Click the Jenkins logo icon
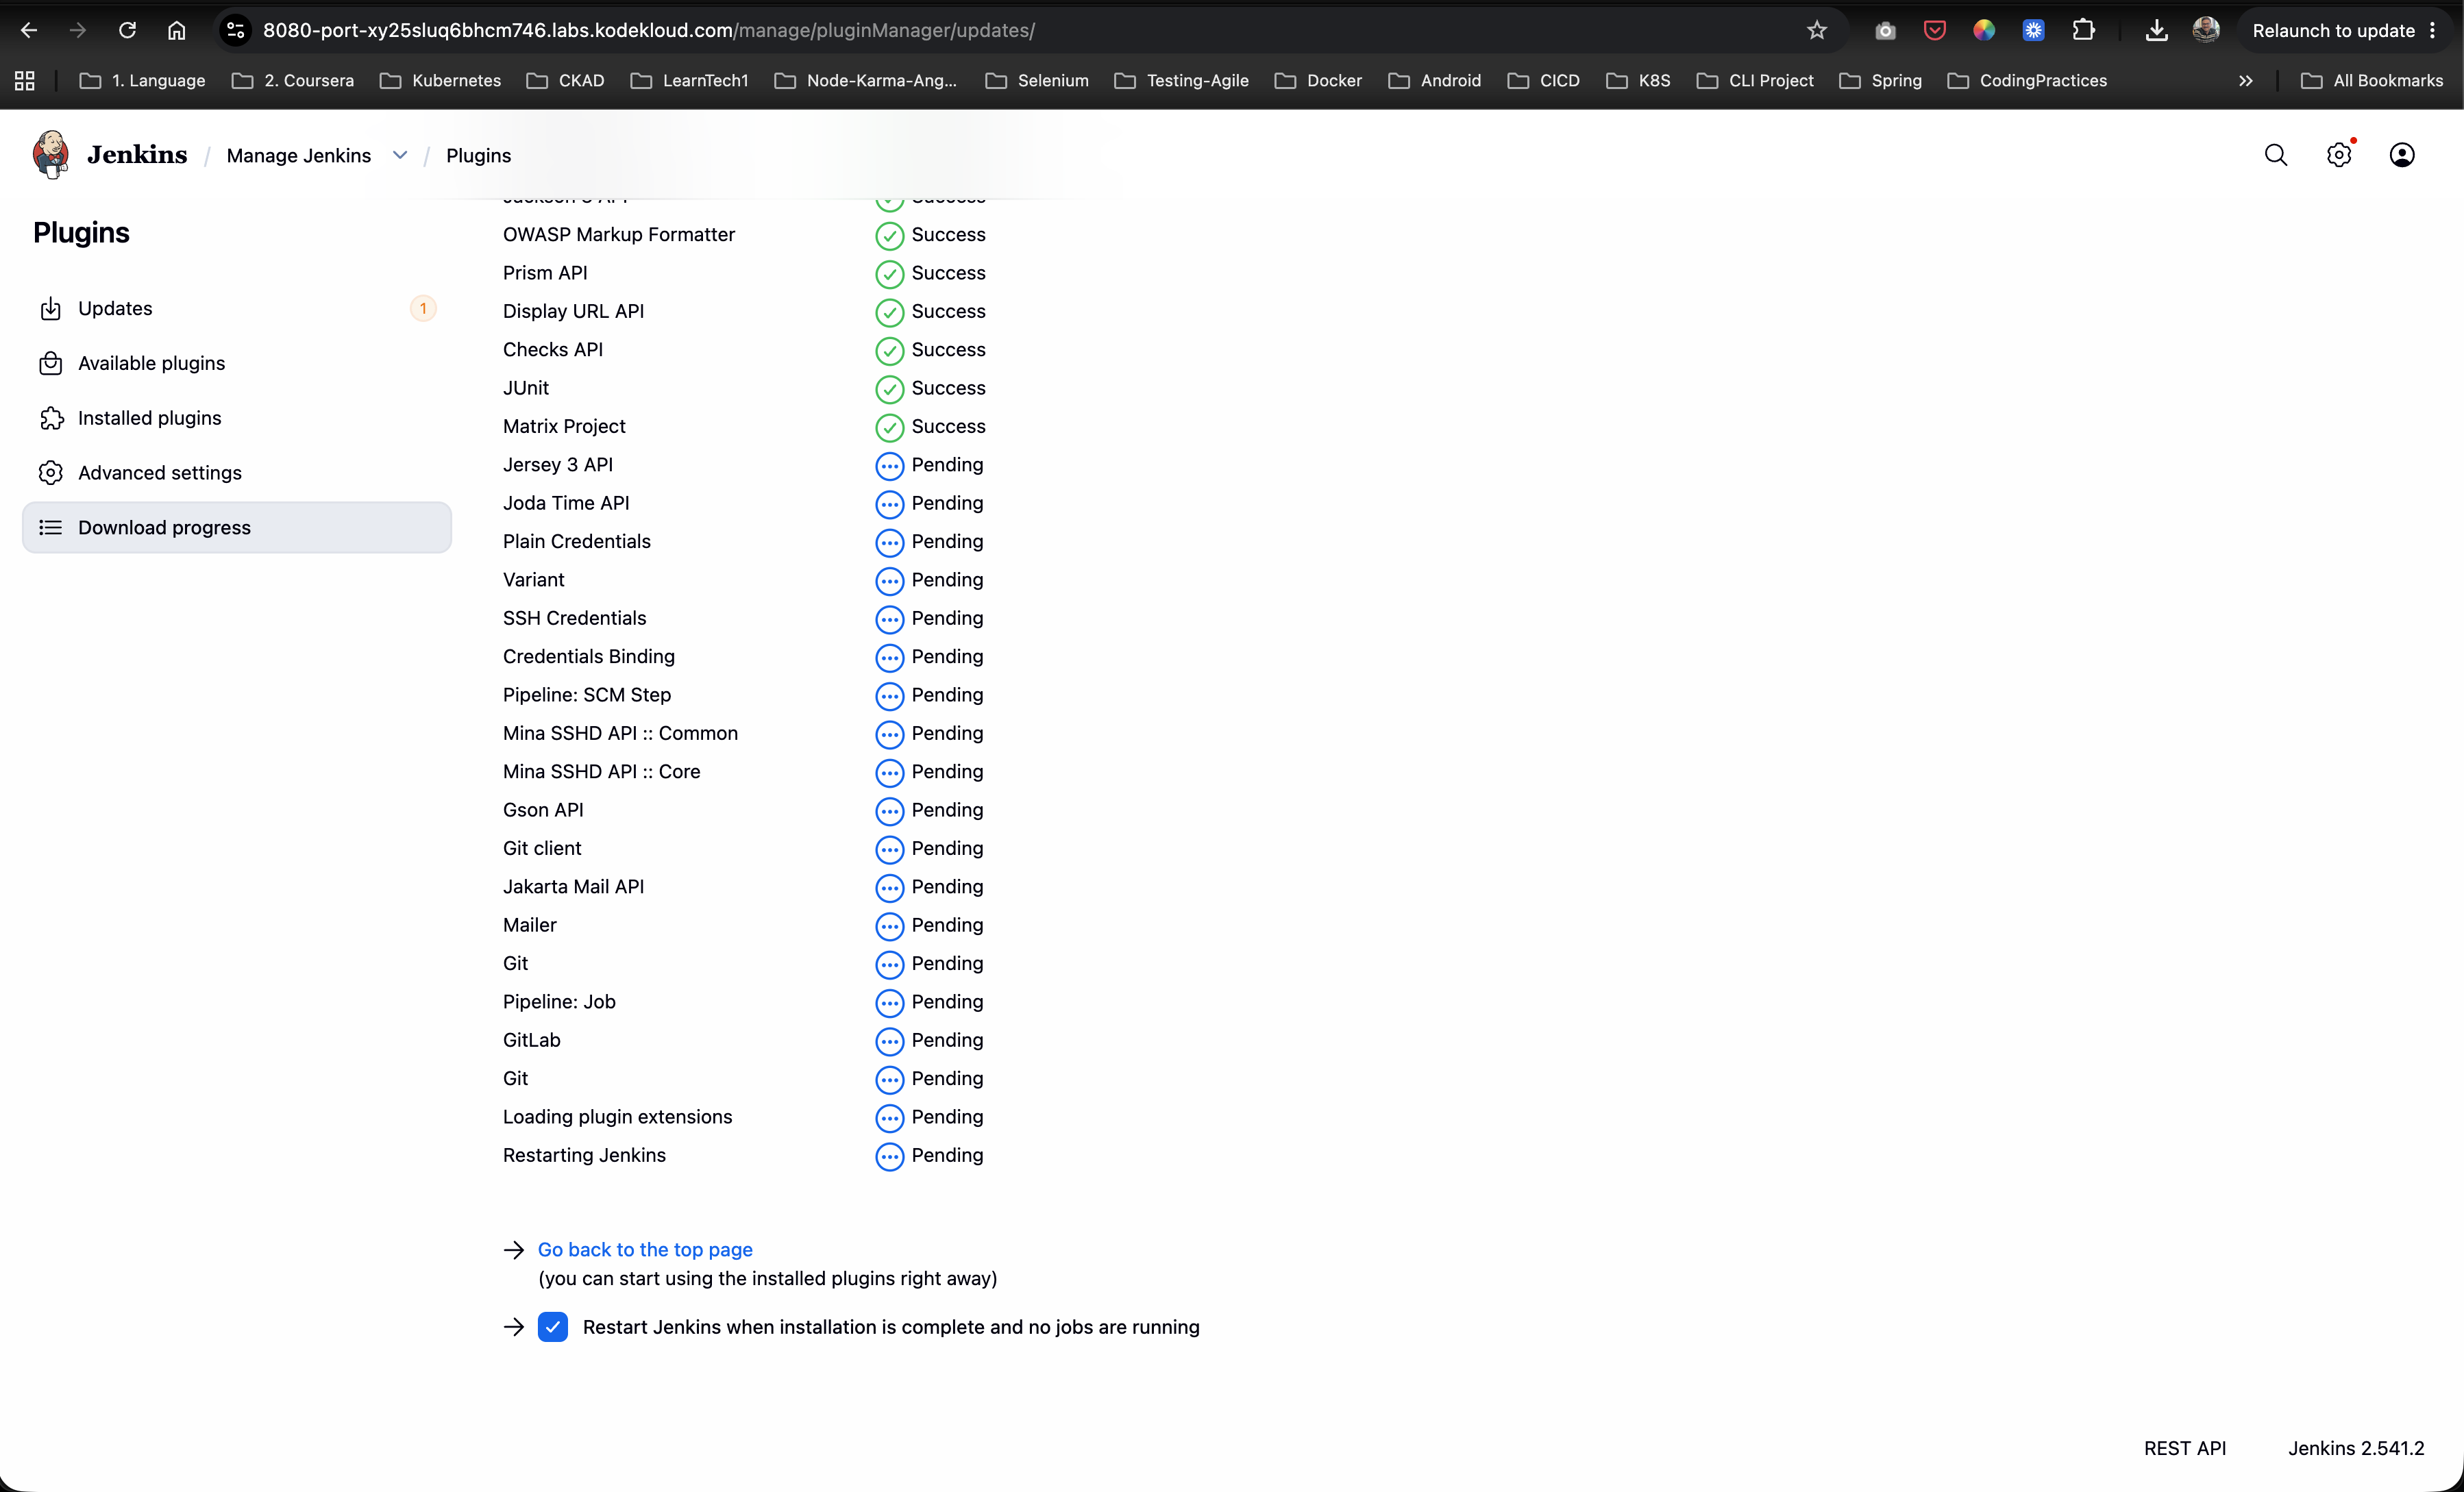The image size is (2464, 1492). (x=51, y=155)
